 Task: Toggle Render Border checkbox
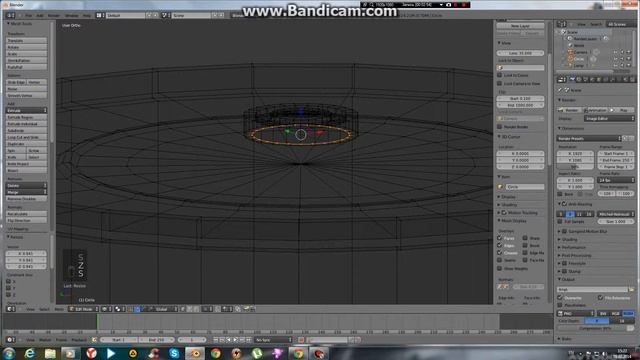(x=500, y=127)
